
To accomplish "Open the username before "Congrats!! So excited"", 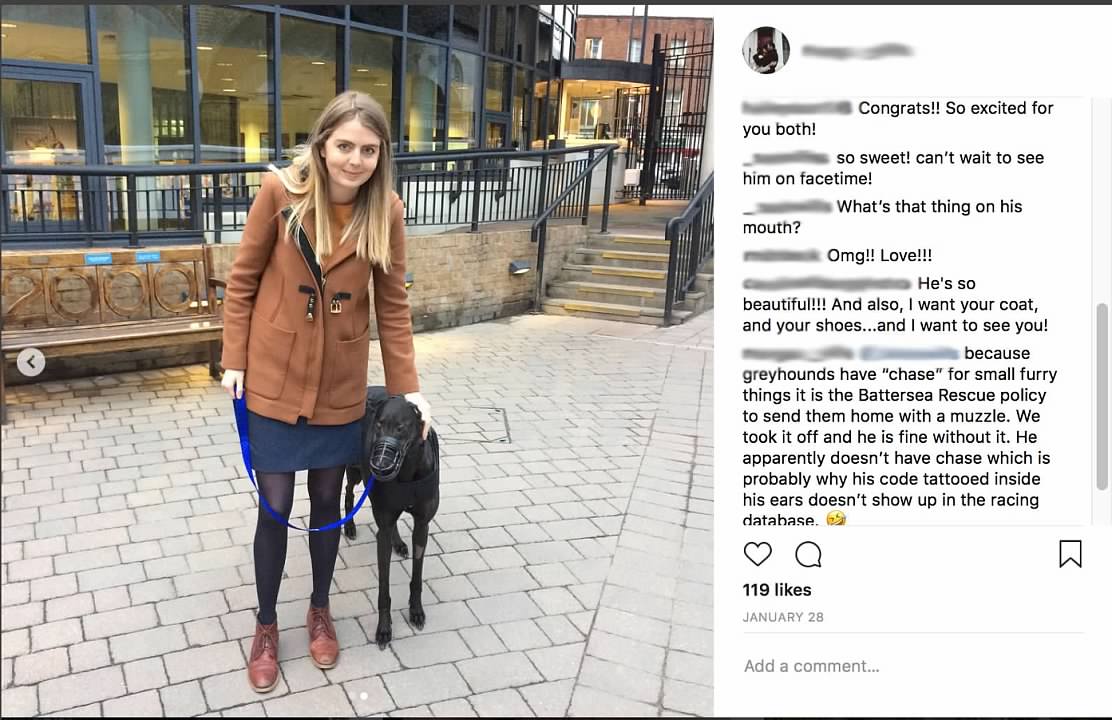I will [x=796, y=108].
